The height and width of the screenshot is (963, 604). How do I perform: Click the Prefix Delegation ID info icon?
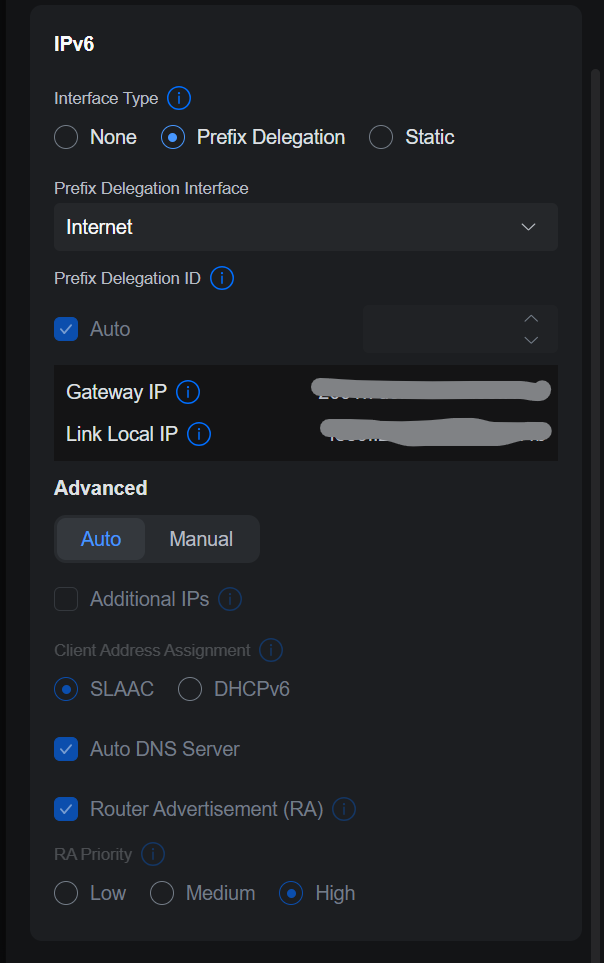coord(222,278)
